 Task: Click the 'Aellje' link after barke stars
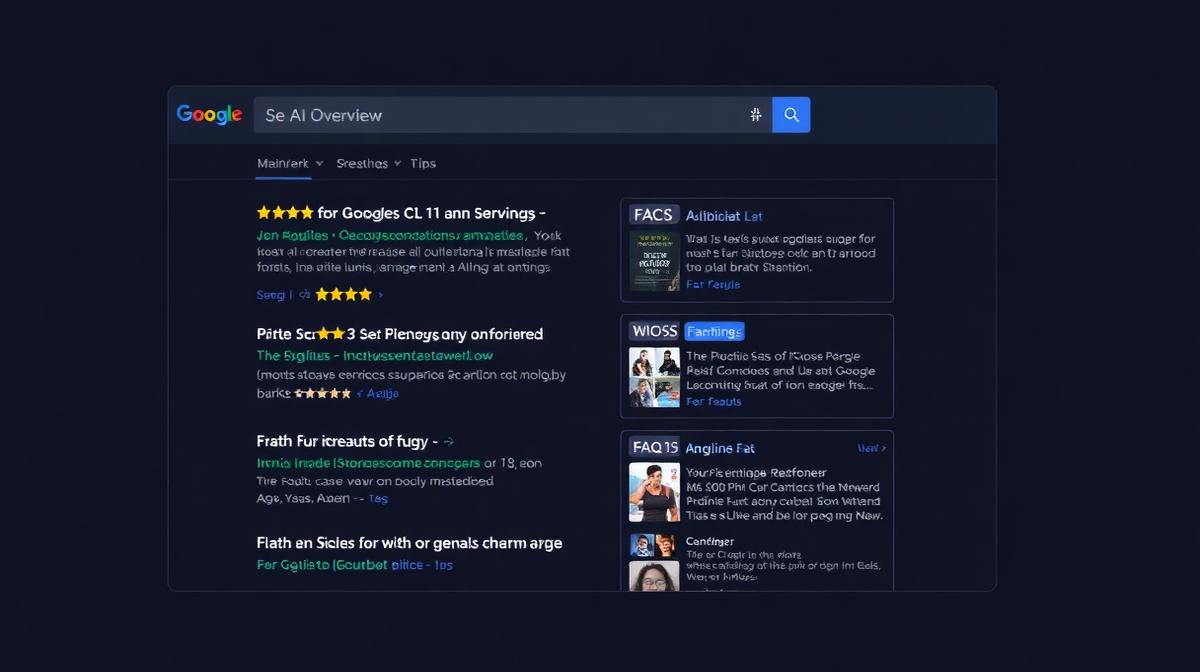pos(383,394)
